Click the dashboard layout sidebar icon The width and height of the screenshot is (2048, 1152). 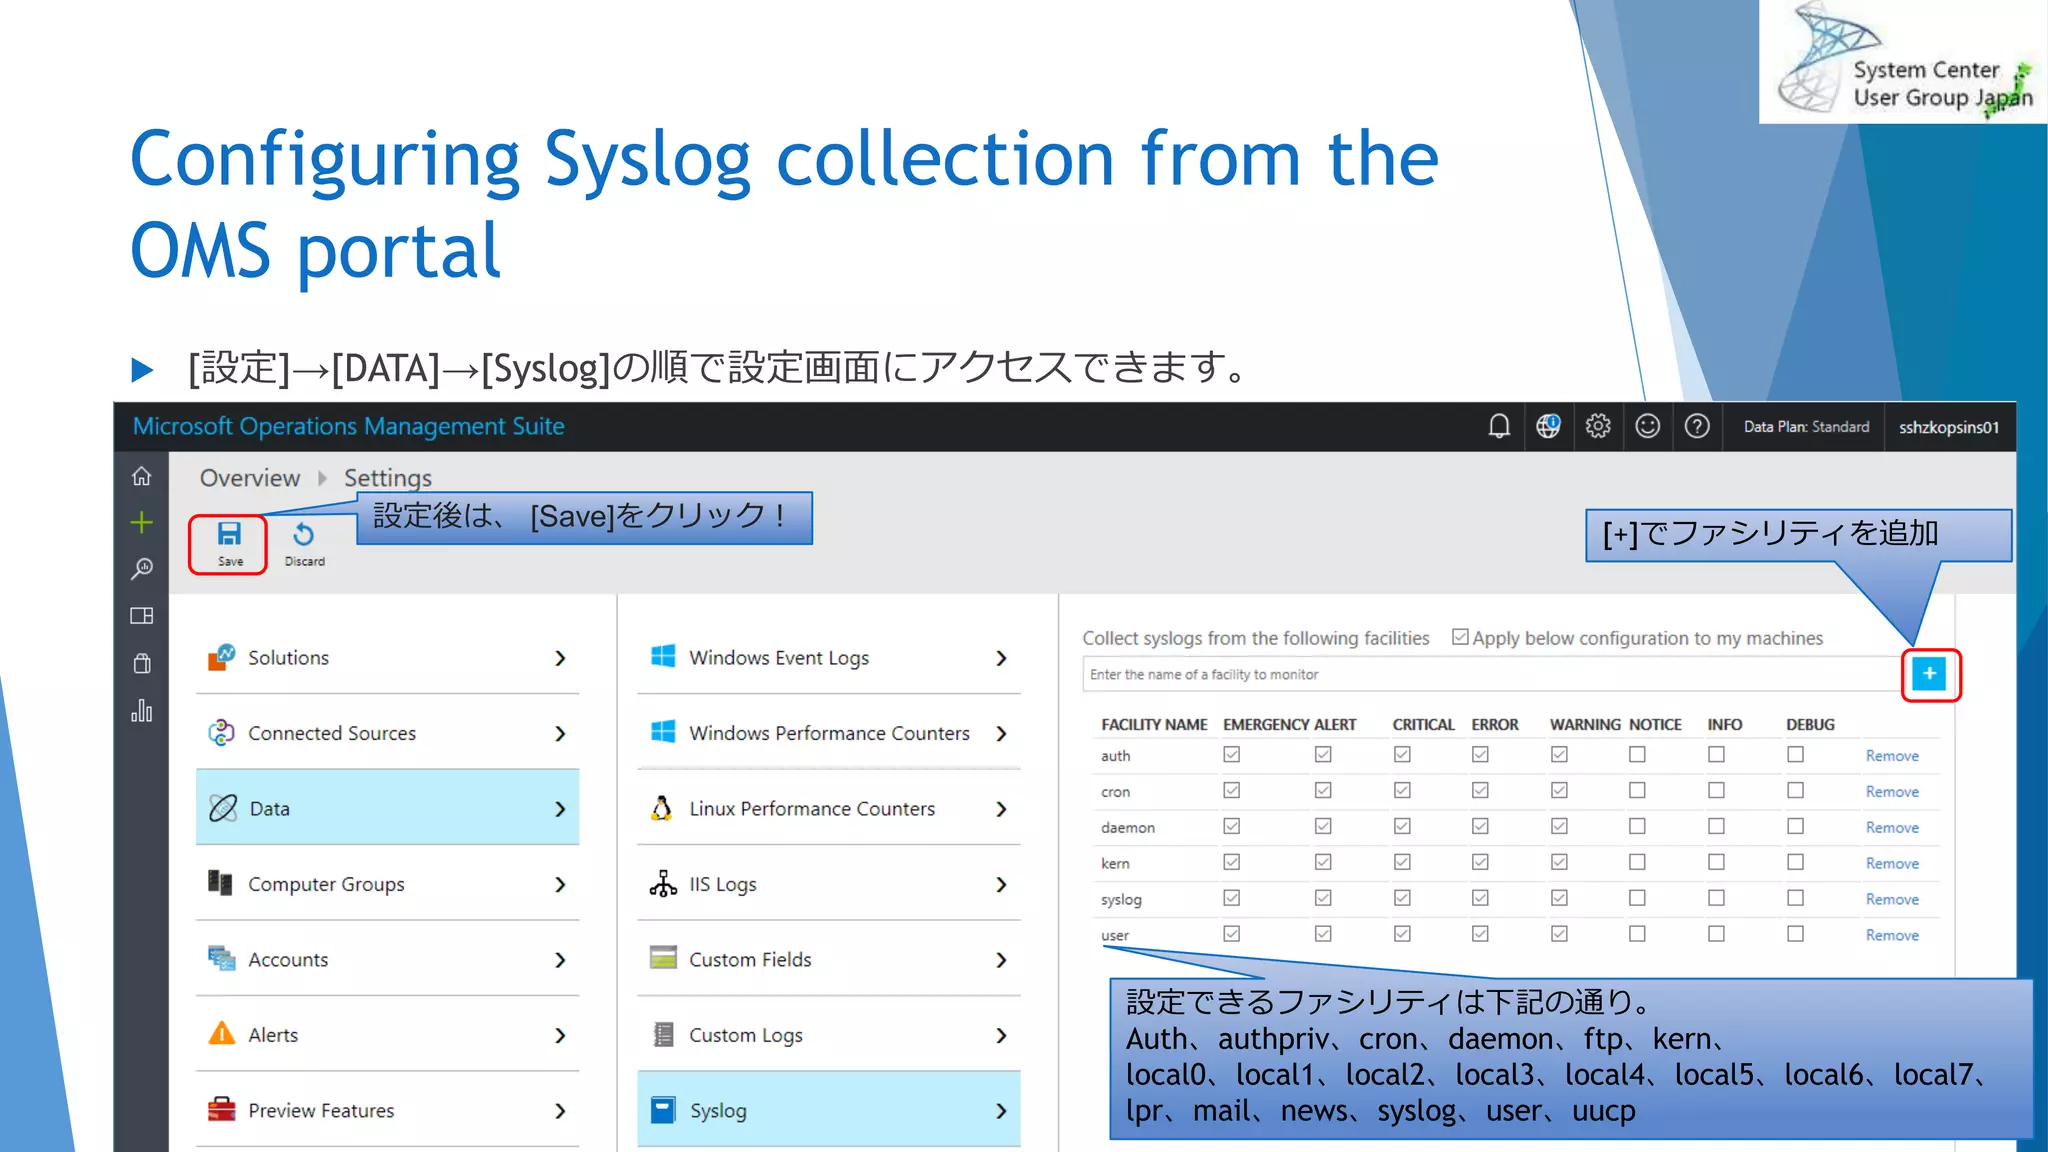142,616
